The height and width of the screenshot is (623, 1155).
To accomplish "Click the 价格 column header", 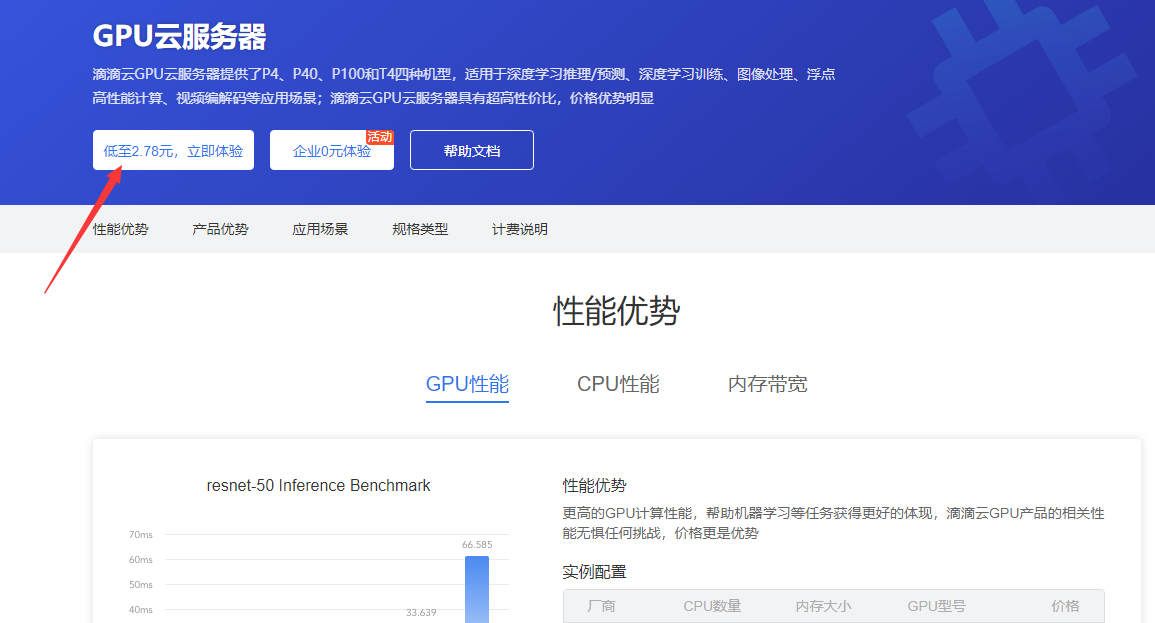I will click(x=1065, y=606).
